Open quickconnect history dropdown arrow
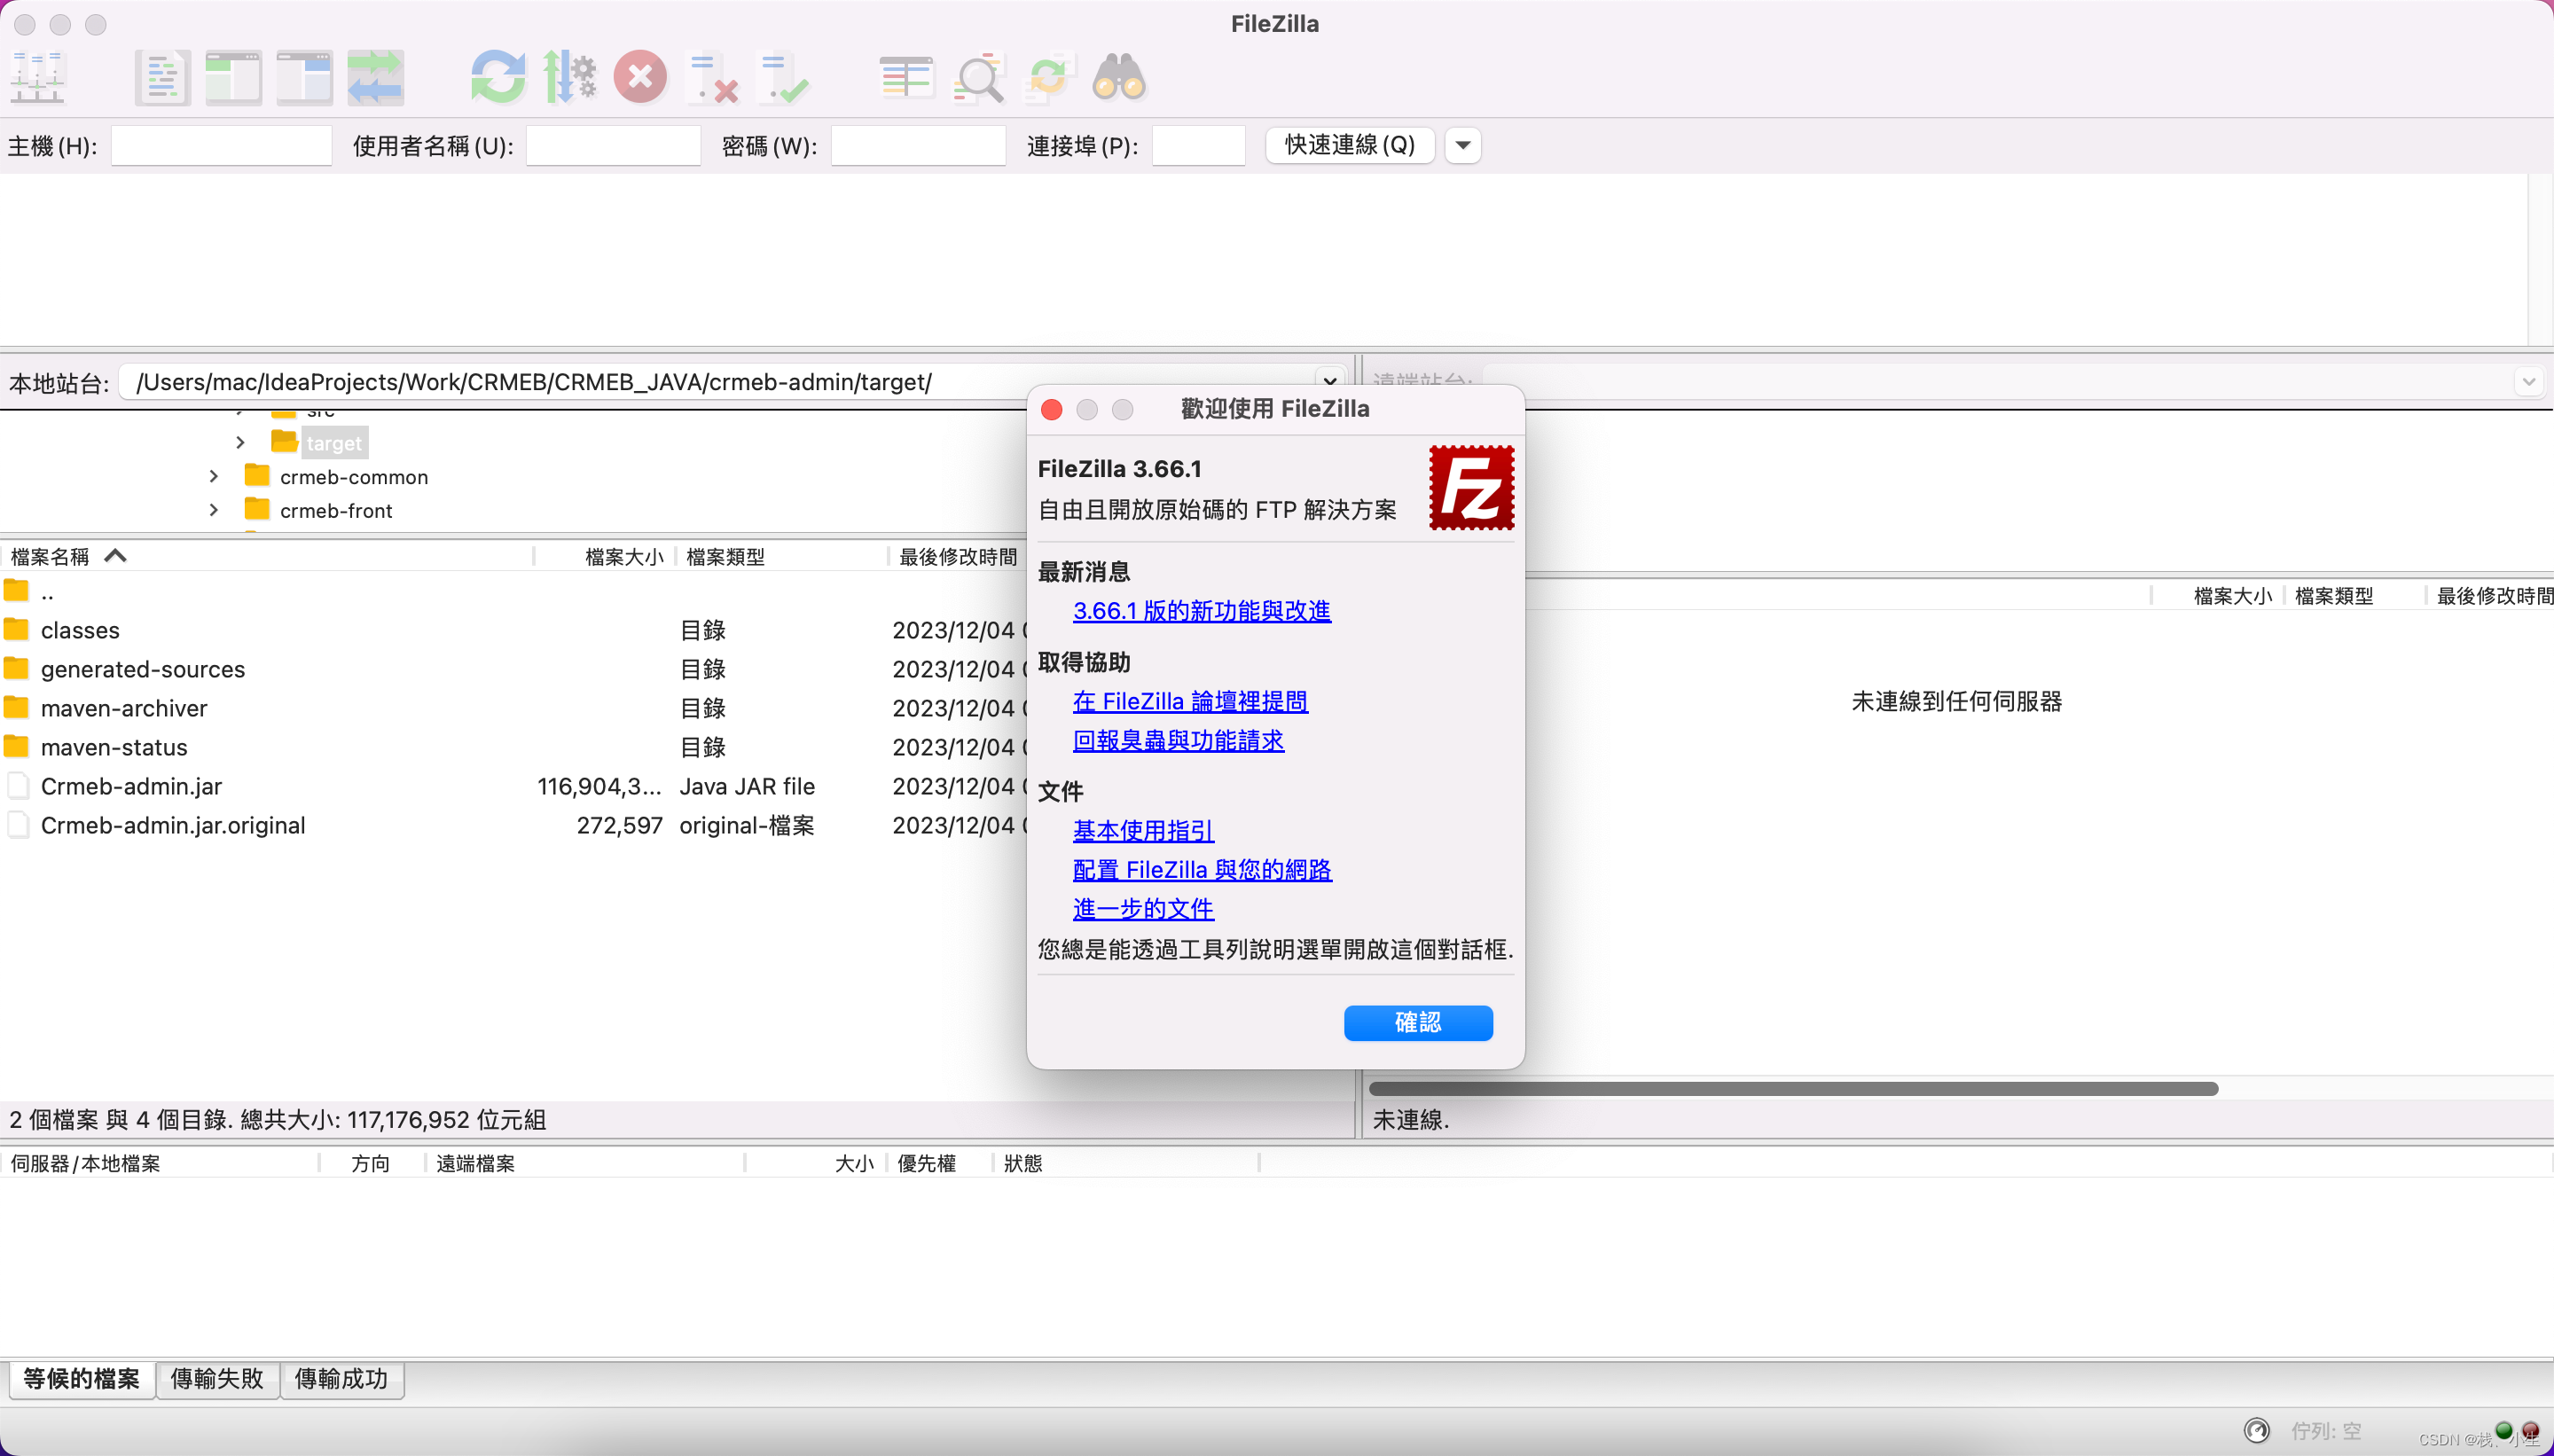This screenshot has height=1456, width=2554. [1462, 146]
